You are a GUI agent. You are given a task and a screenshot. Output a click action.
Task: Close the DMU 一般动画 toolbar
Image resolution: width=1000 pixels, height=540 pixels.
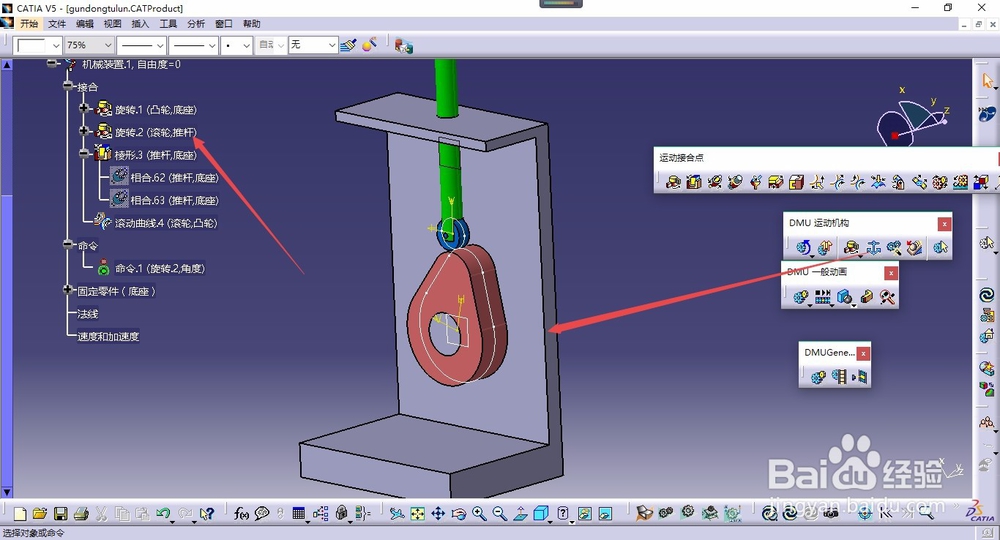891,273
